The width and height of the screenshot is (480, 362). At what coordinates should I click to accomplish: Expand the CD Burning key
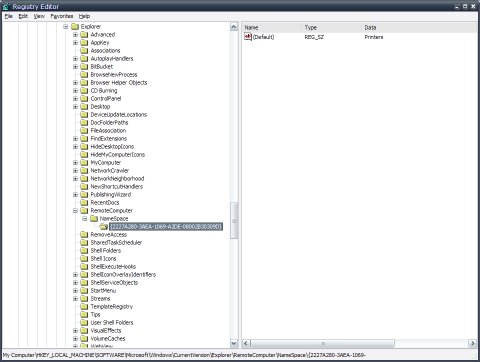pyautogui.click(x=75, y=91)
